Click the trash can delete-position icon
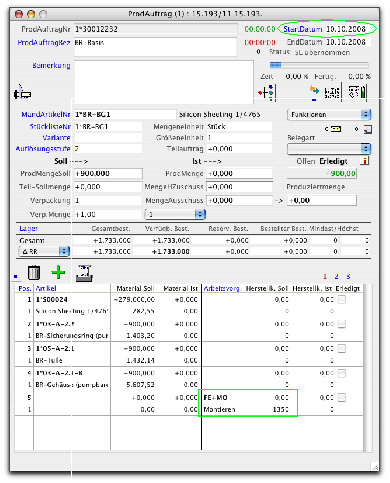 [x=34, y=273]
